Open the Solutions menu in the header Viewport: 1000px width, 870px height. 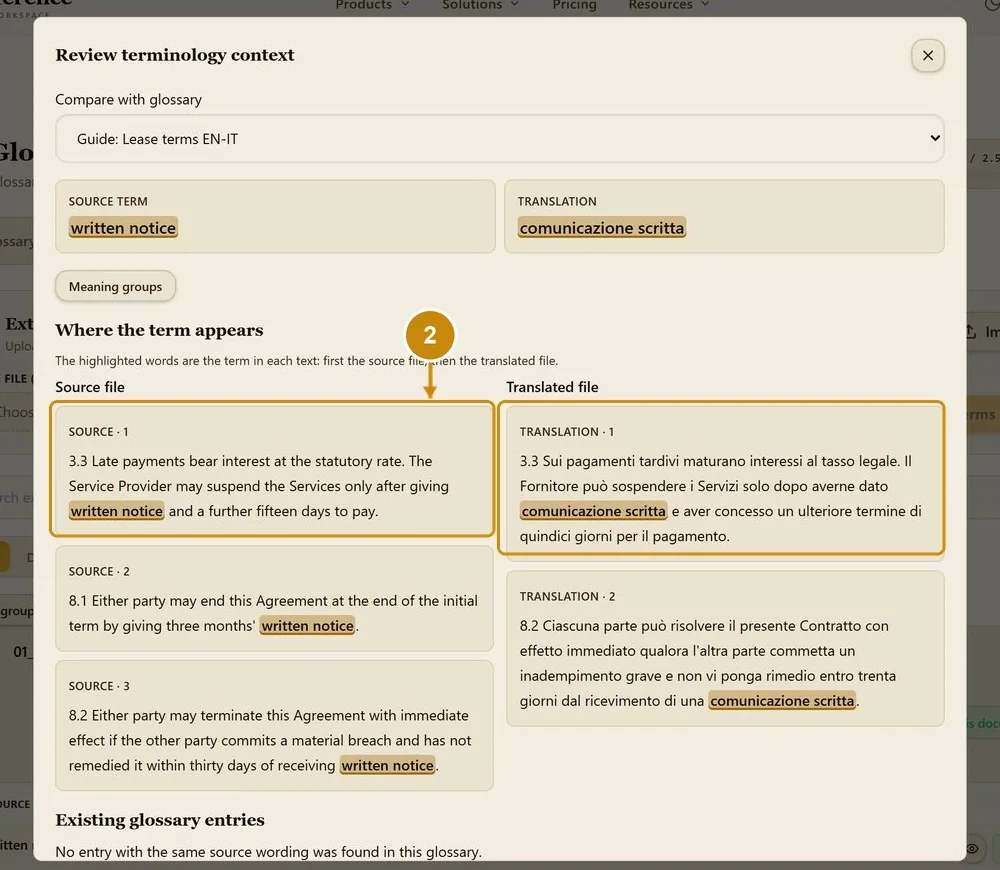pyautogui.click(x=480, y=5)
